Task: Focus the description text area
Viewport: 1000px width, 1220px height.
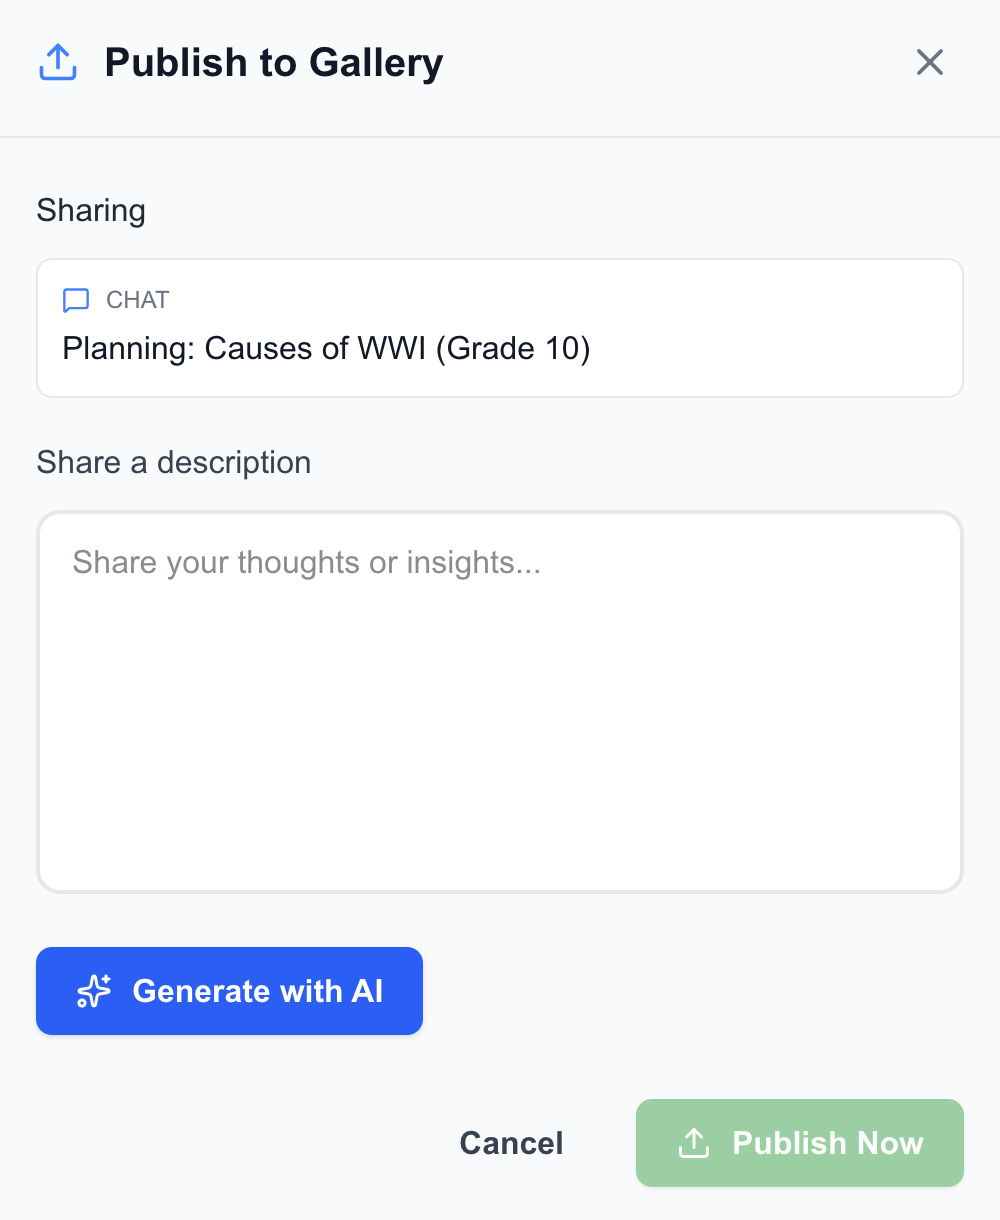Action: pyautogui.click(x=500, y=702)
